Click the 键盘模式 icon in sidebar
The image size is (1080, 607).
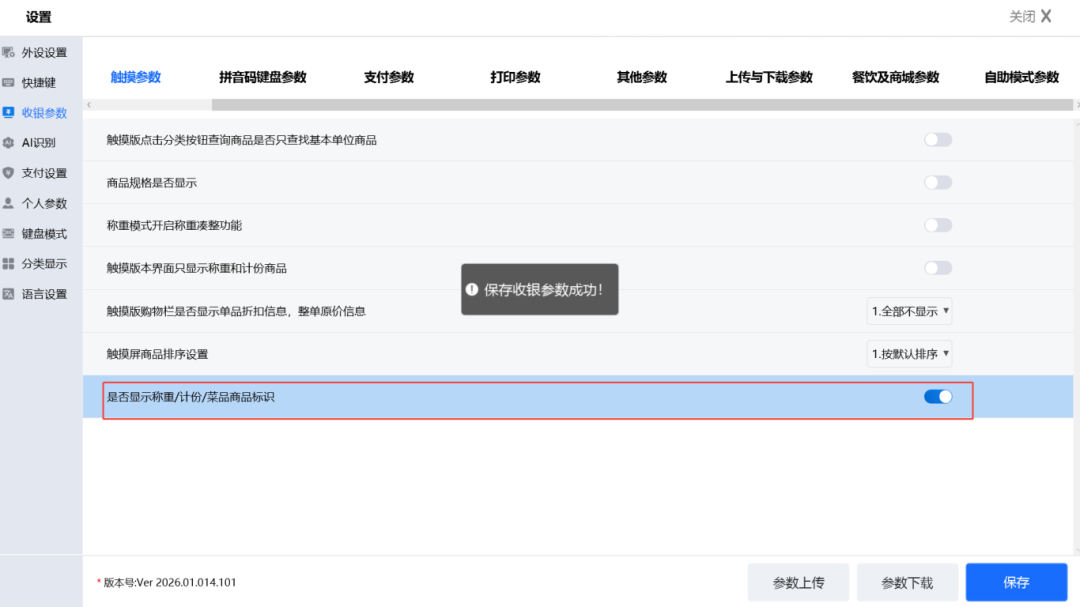(x=9, y=233)
